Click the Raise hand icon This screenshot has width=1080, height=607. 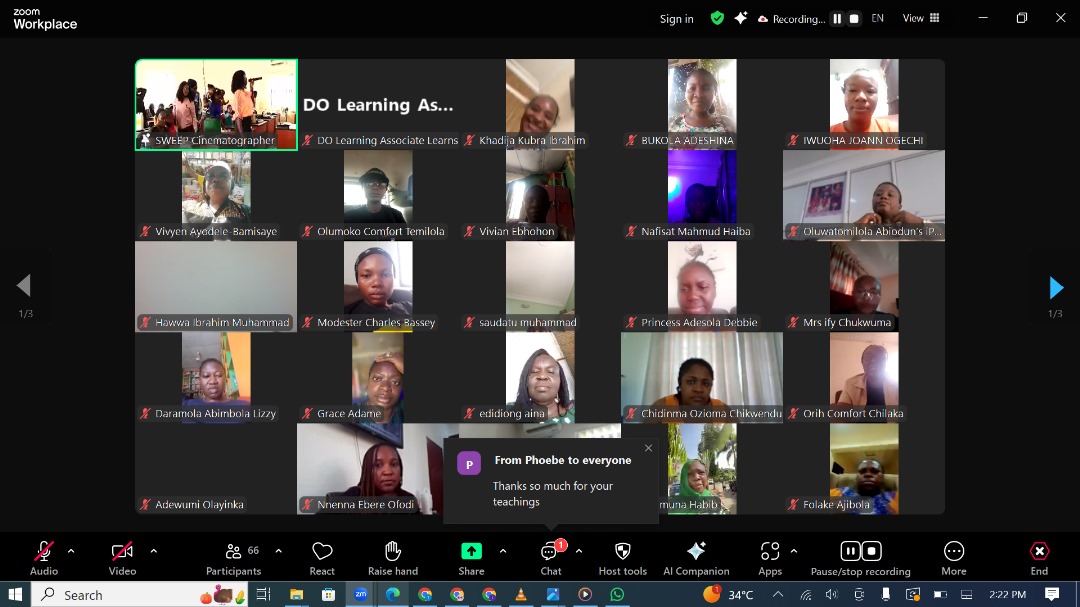[393, 552]
